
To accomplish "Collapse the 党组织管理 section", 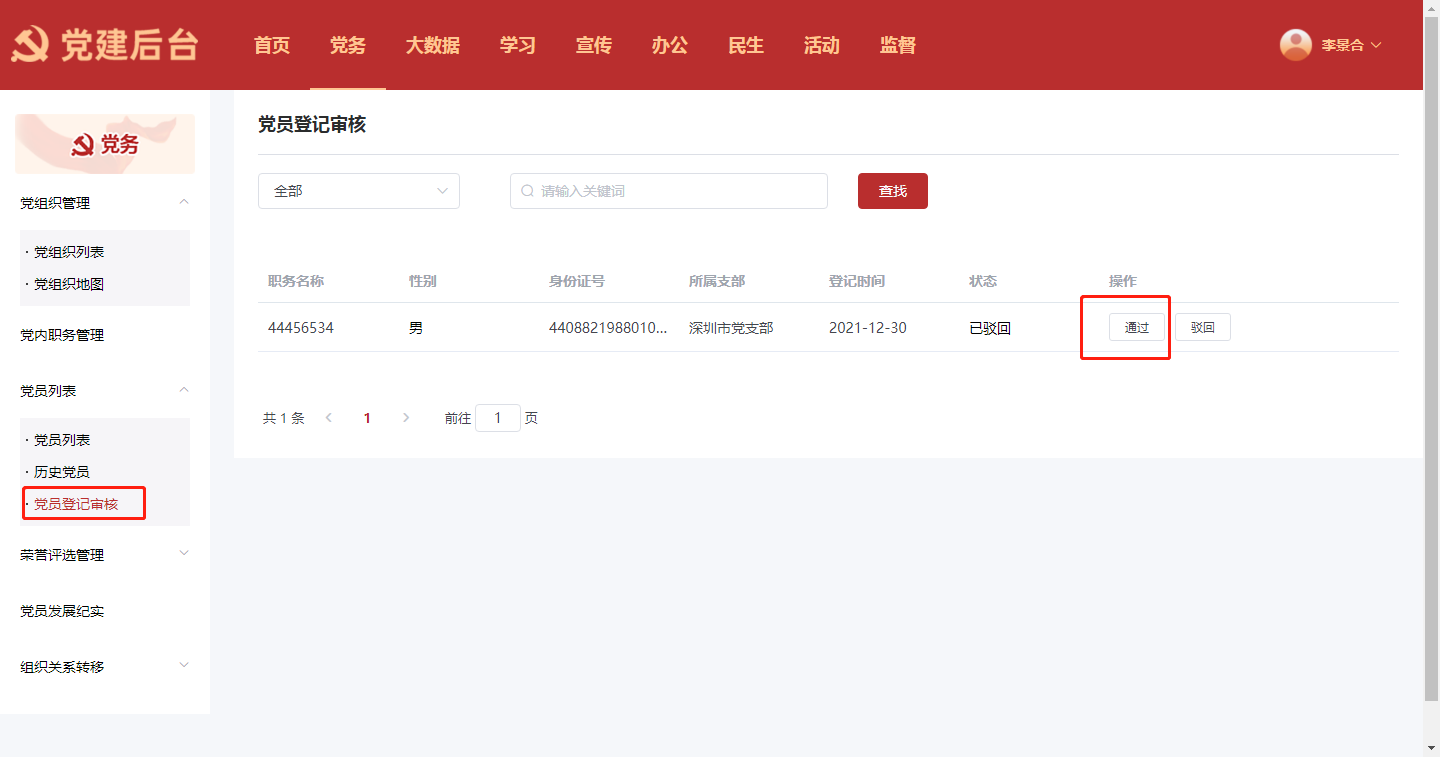I will [183, 202].
